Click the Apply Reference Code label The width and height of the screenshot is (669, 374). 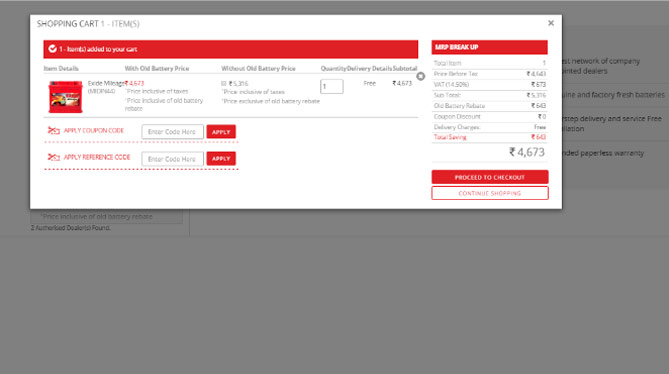97,157
